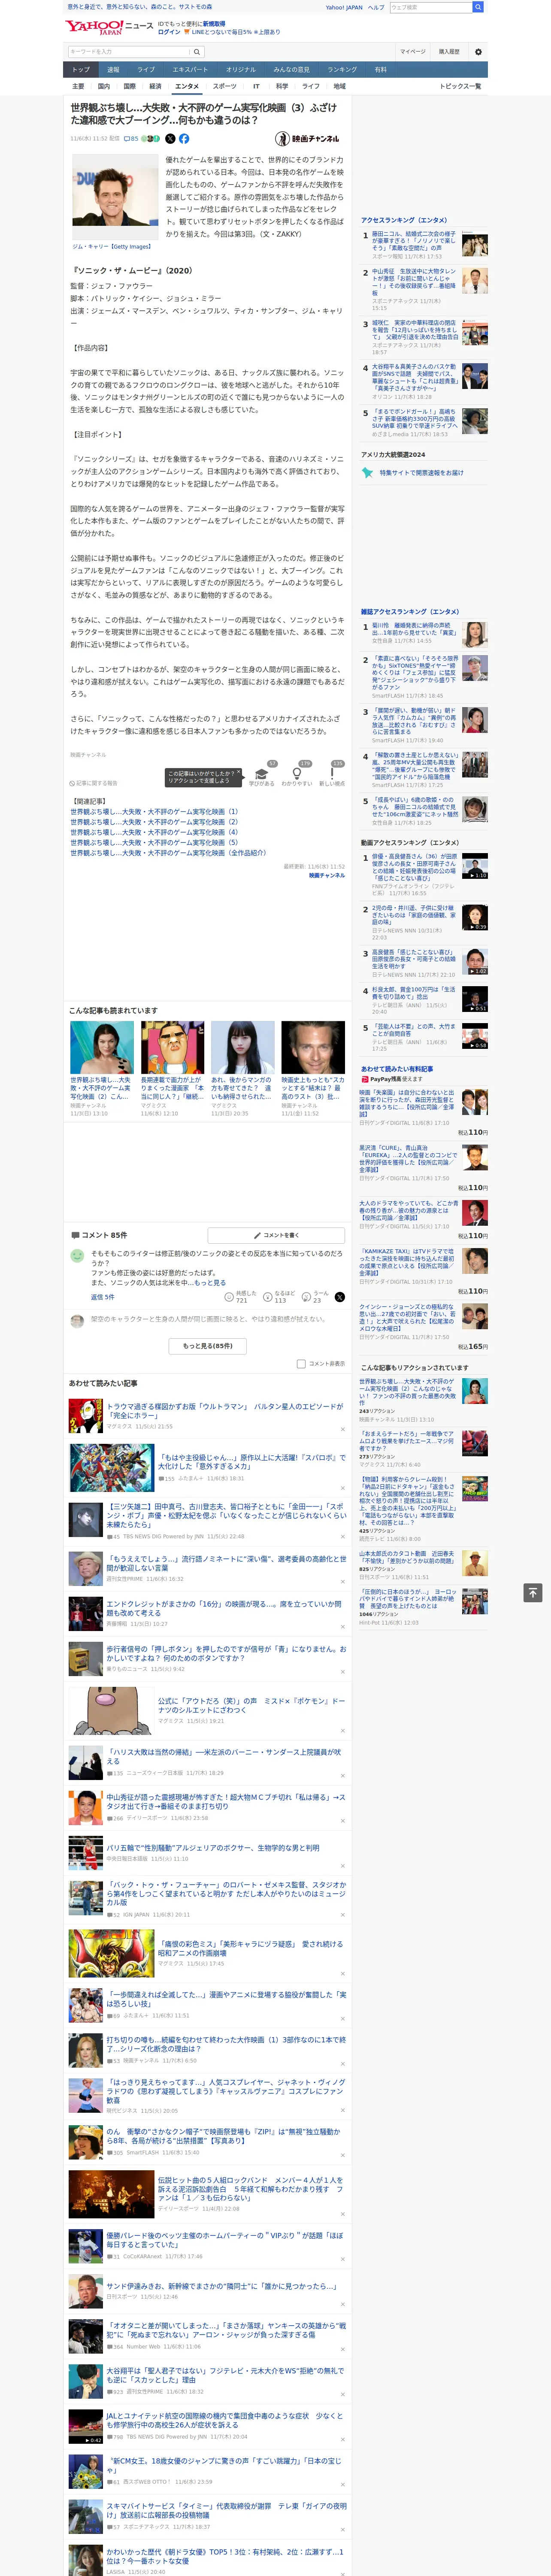Open related article ゲーム実写化映画（全作品紹介）

(x=168, y=853)
